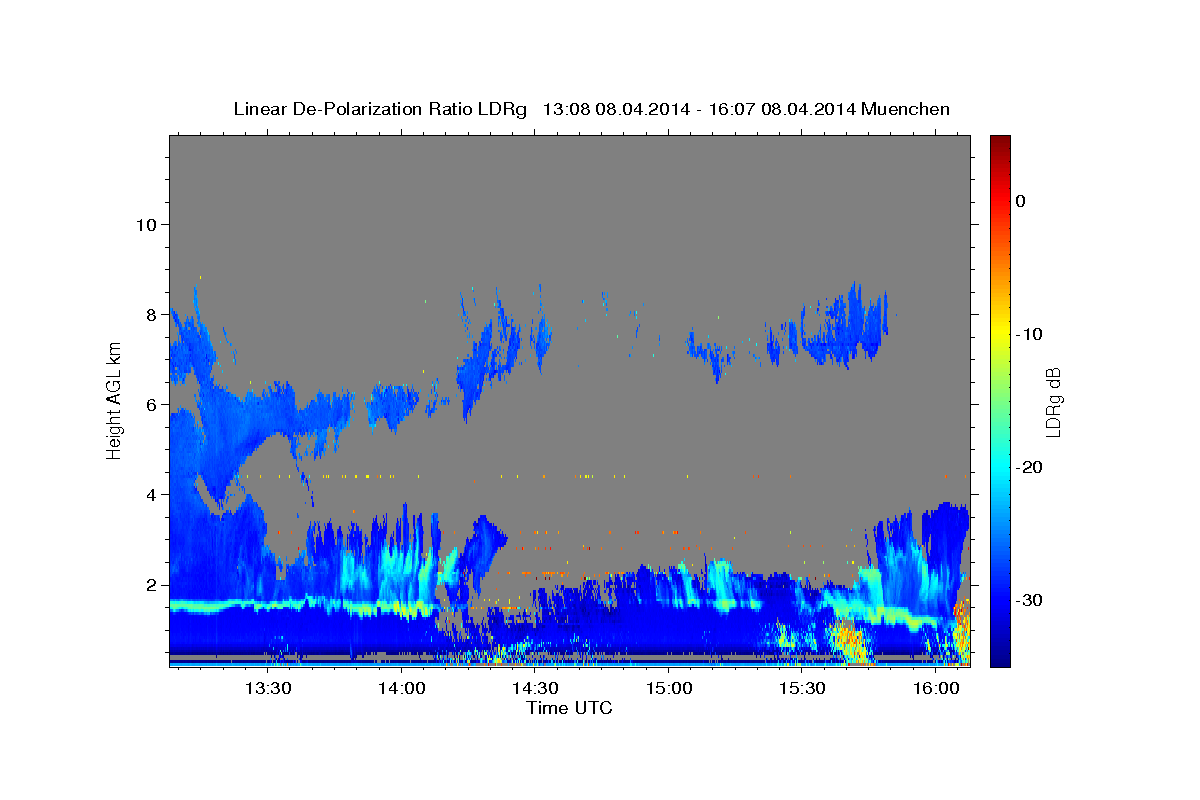Click the 'LDRg dB' colorbar label
1200x800 pixels.
(x=1053, y=402)
